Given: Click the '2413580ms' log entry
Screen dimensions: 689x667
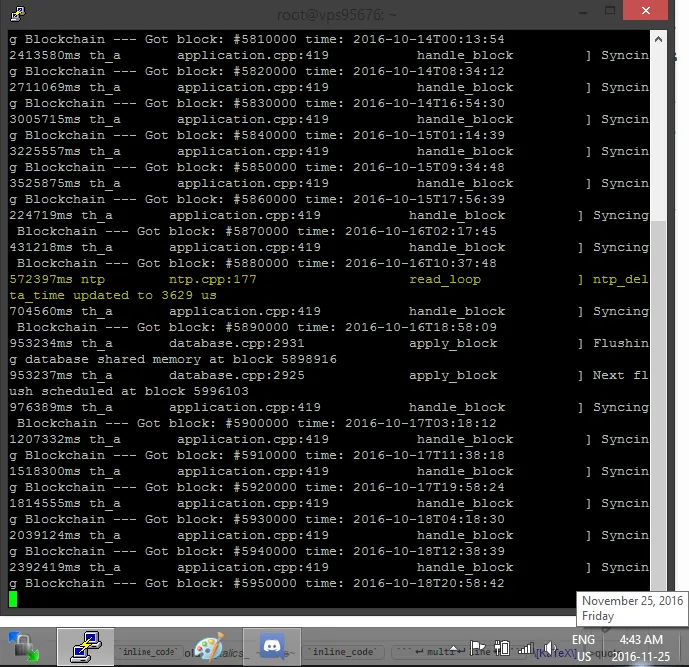Looking at the screenshot, I should [x=45, y=55].
